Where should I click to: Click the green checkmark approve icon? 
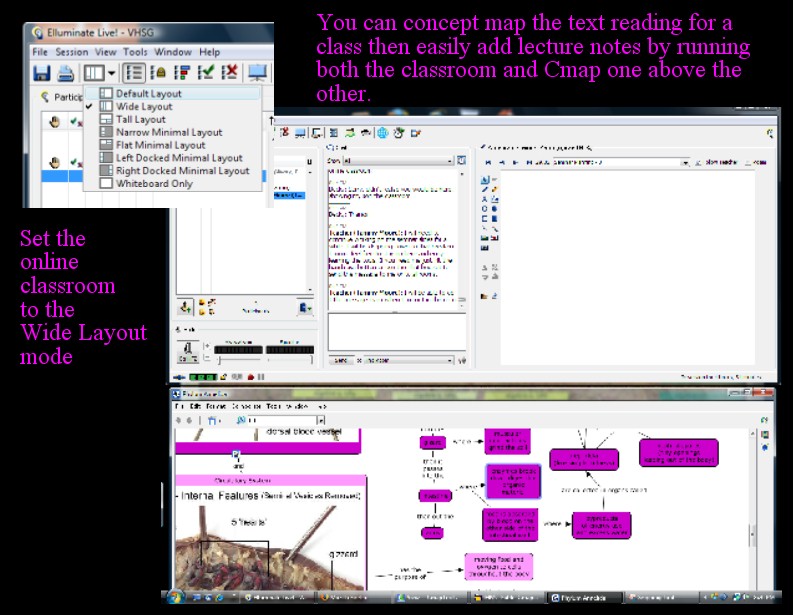[x=206, y=73]
